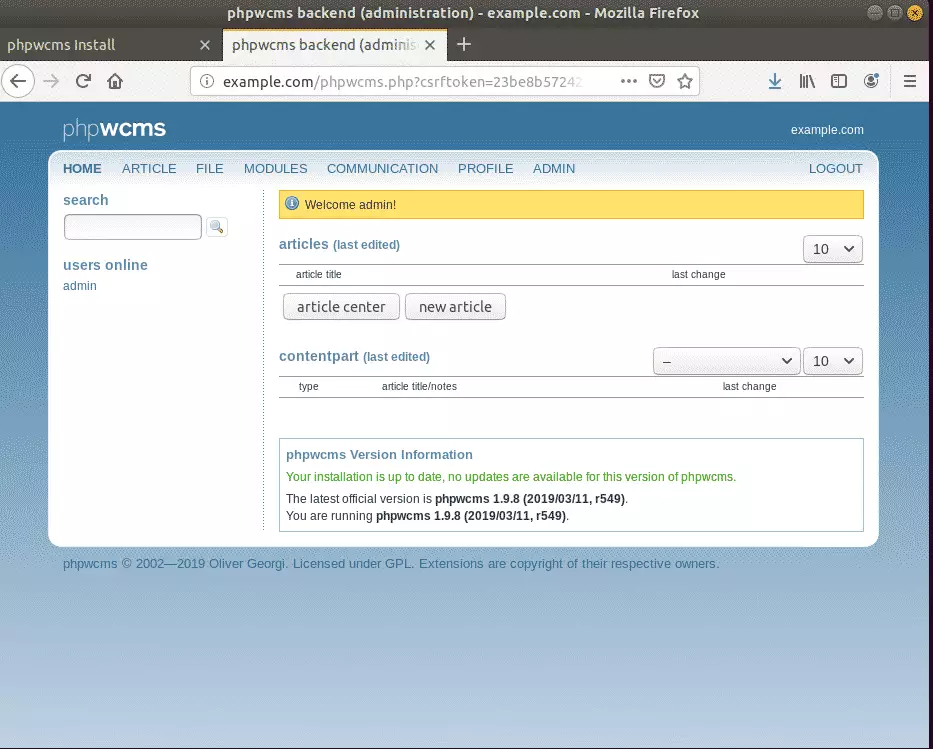
Task: Open the Firefox home page icon
Action: [x=115, y=81]
